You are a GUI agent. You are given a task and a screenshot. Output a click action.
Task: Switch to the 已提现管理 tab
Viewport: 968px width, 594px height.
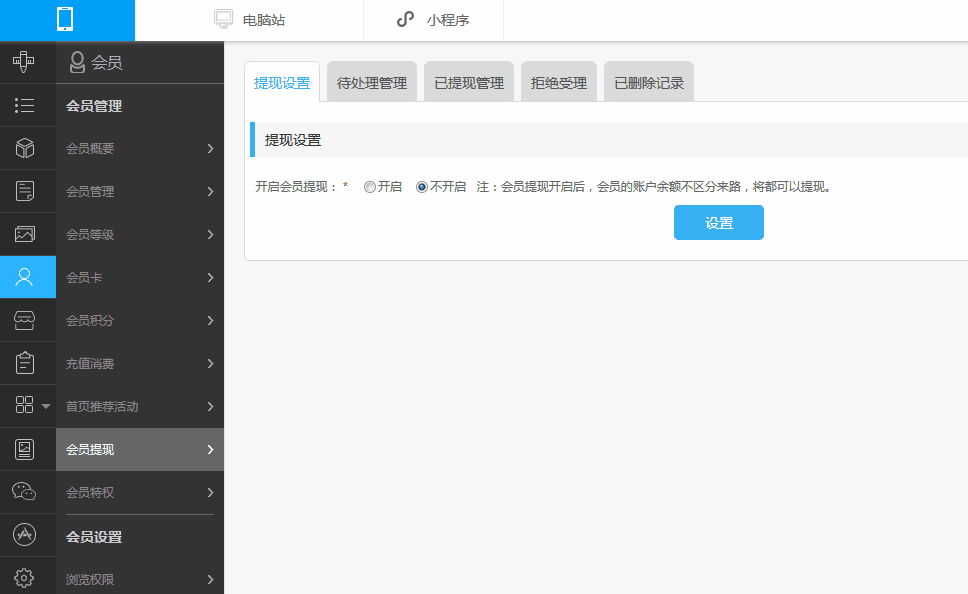click(x=469, y=83)
